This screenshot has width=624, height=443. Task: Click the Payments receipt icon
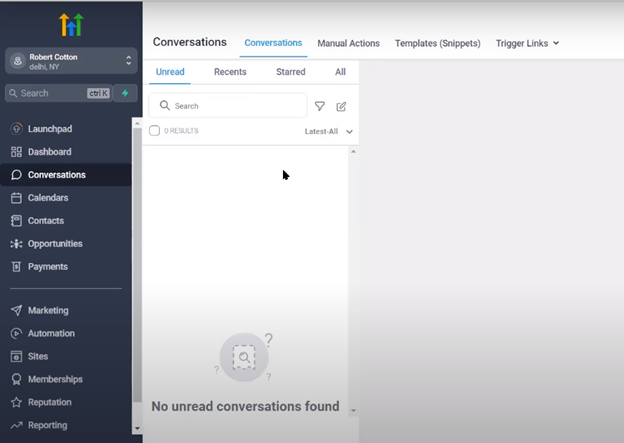tap(16, 267)
